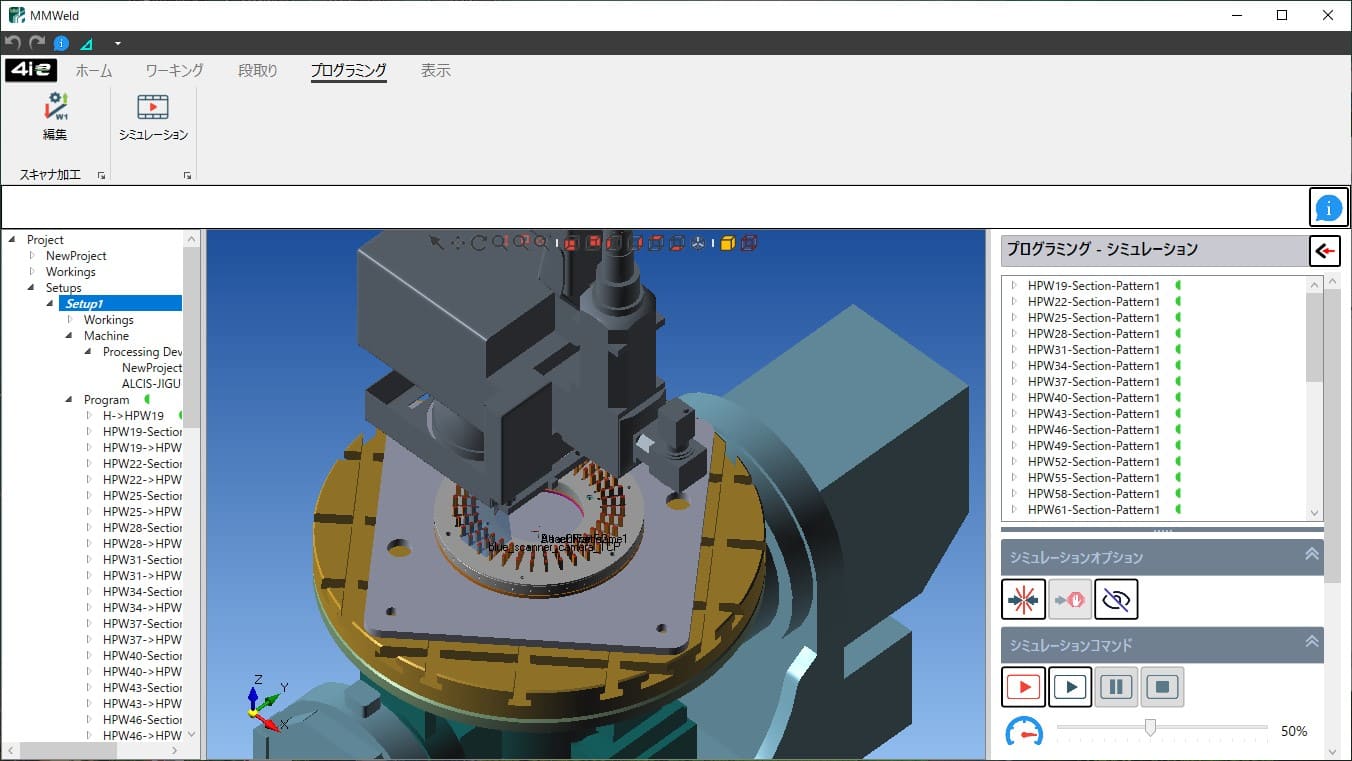Click the blue info icon at right
Image resolution: width=1352 pixels, height=761 pixels.
coord(1328,208)
